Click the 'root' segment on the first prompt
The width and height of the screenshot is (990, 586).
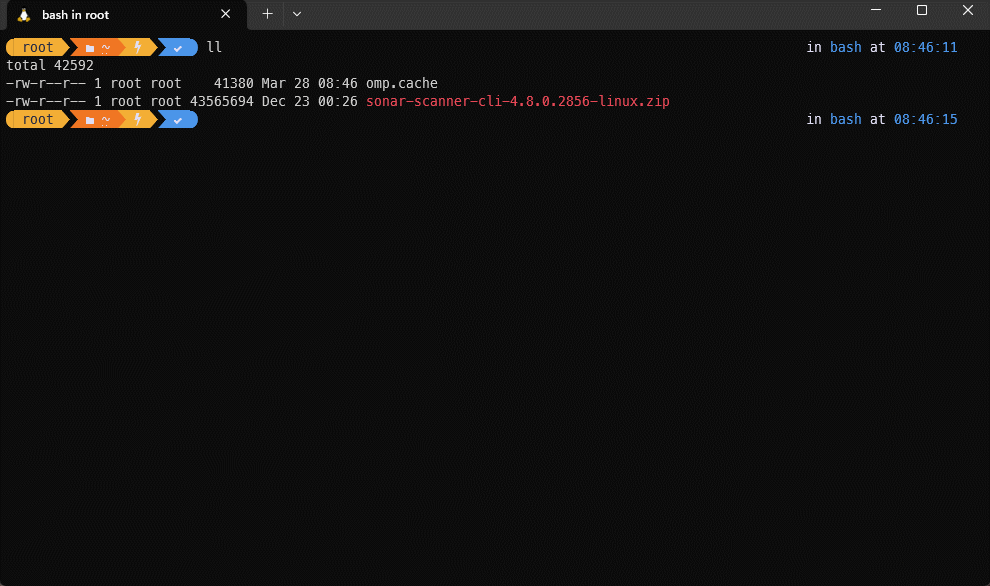(38, 47)
